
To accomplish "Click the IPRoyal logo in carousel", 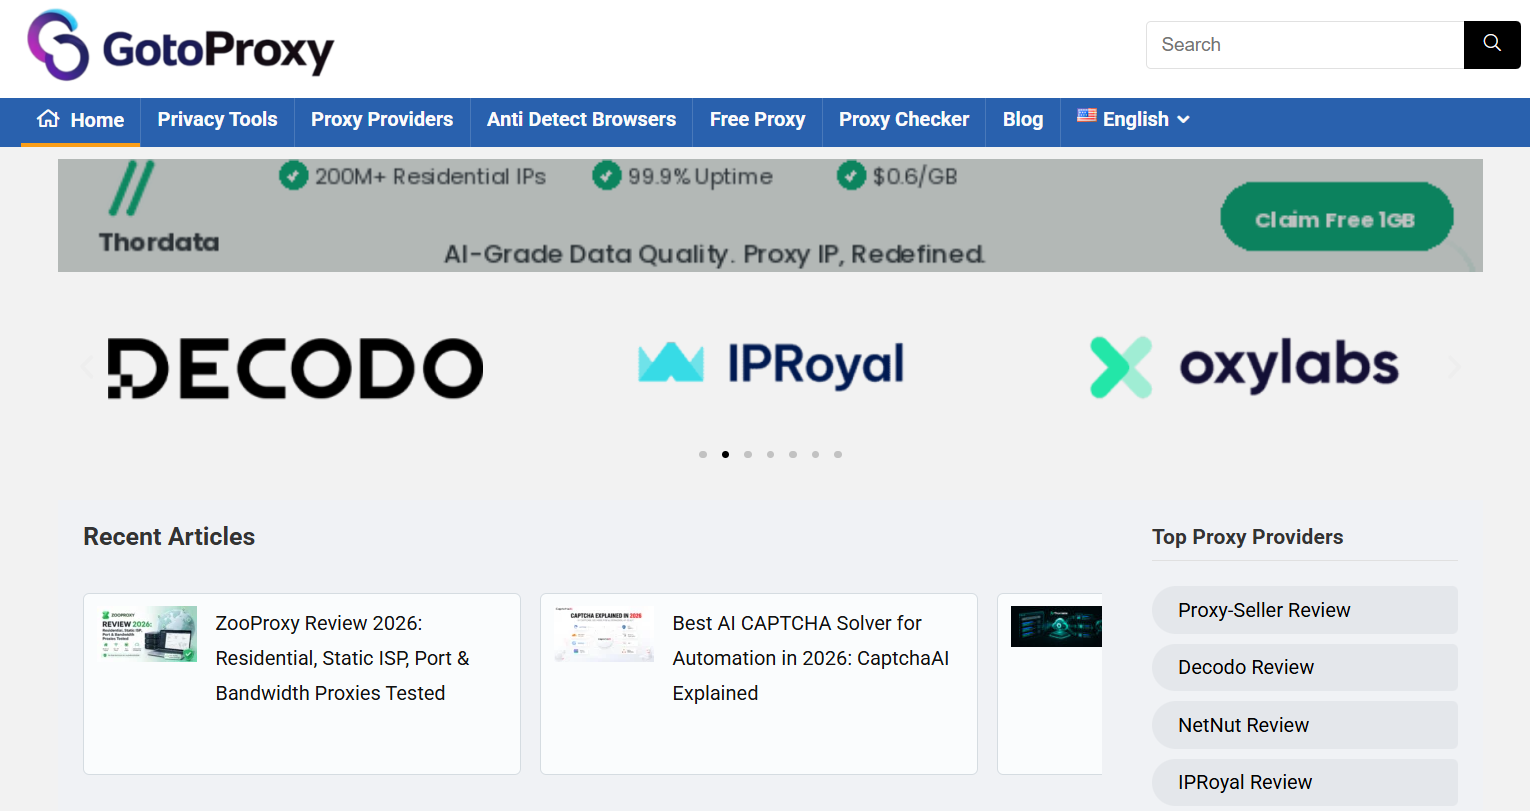I will pos(771,364).
